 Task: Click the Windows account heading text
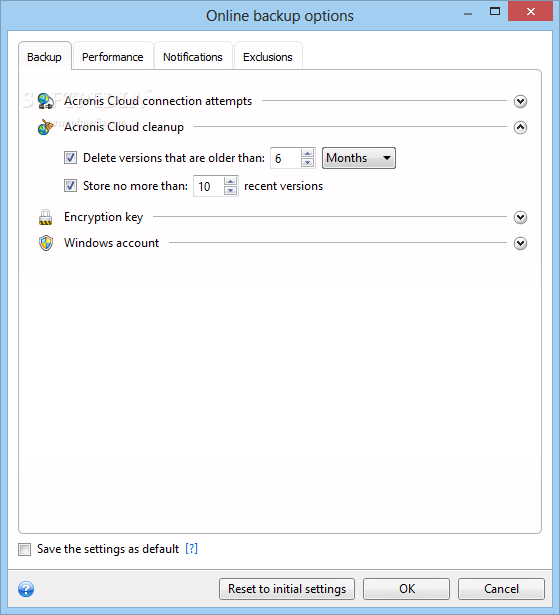click(112, 243)
